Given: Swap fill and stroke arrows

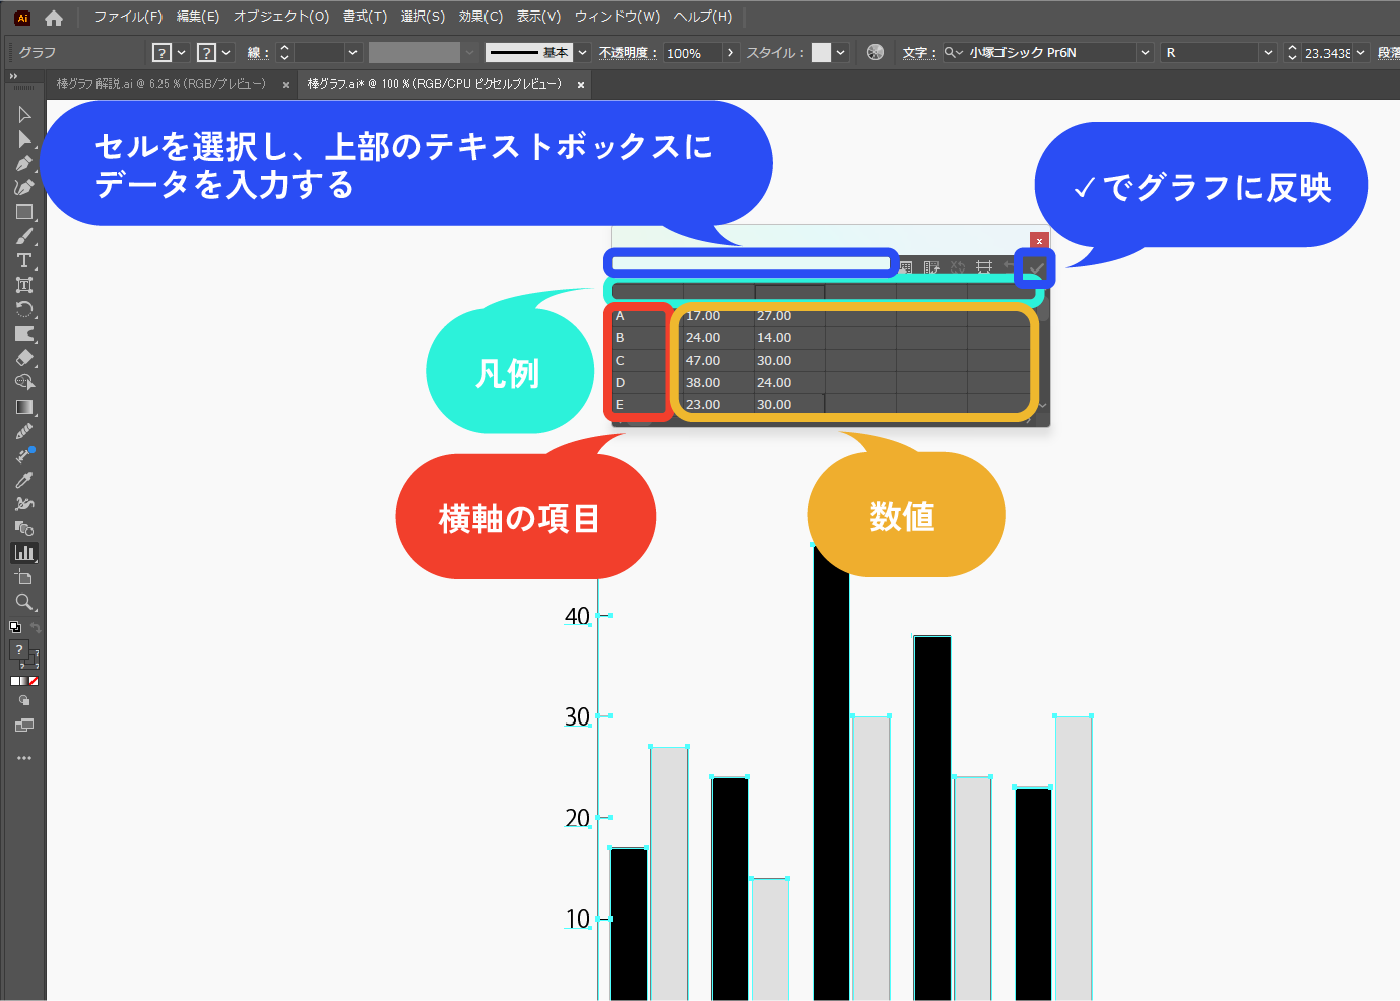Looking at the screenshot, I should 35,627.
